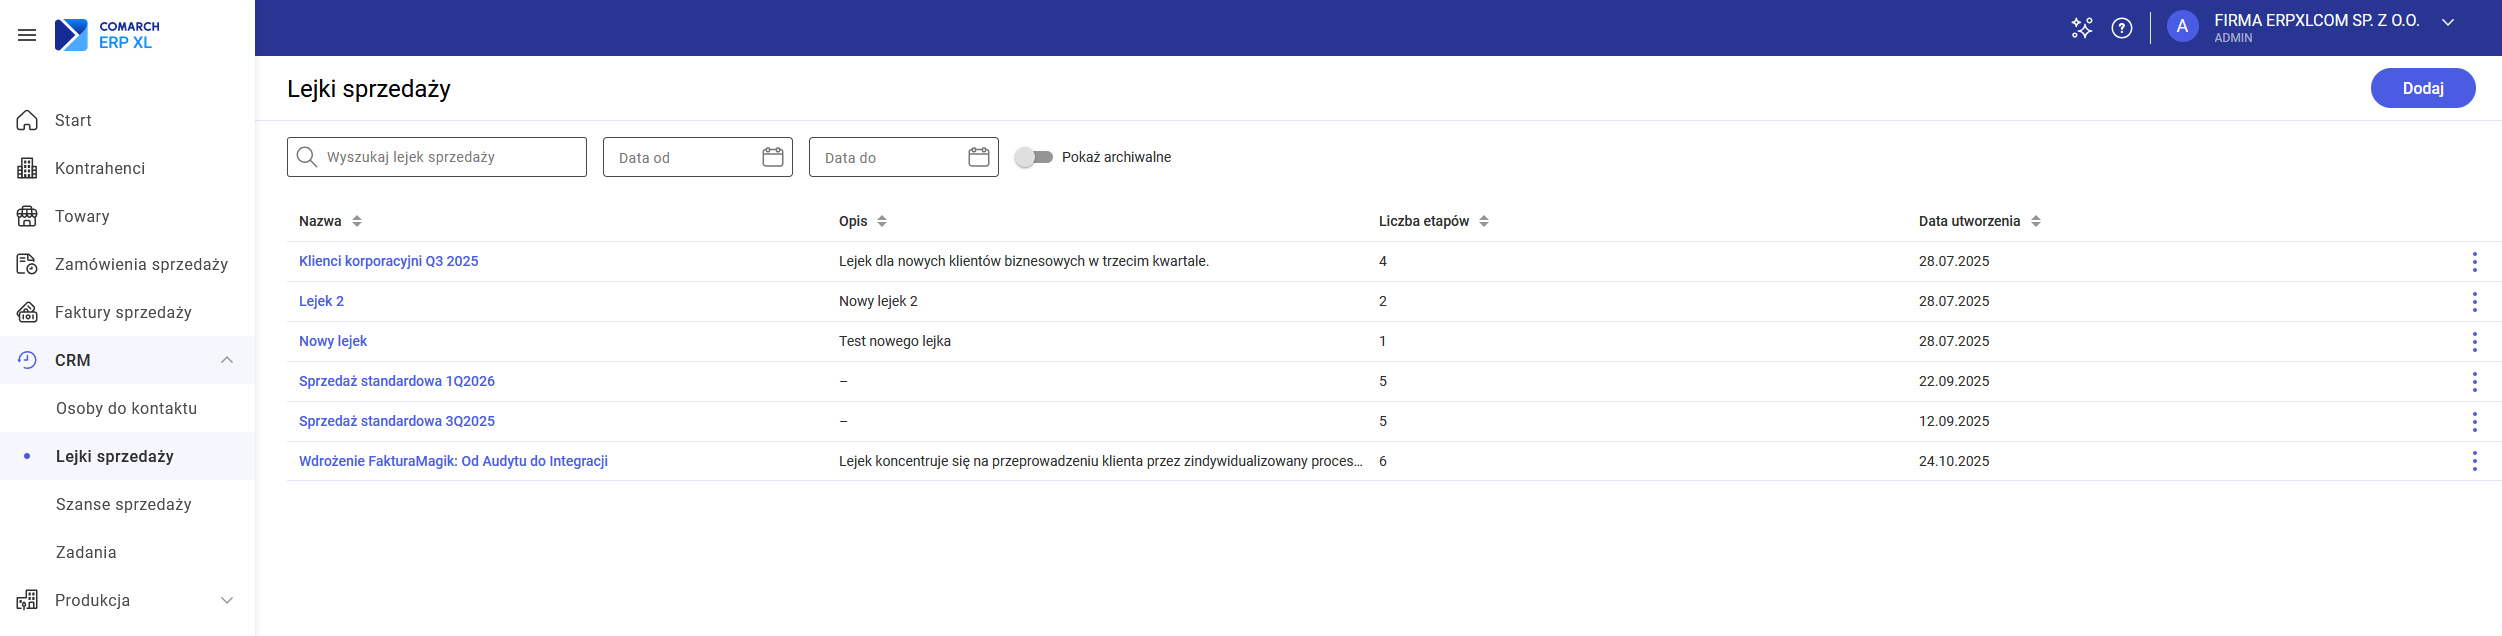
Task: Click the Comarch ERP XL logo
Action: click(107, 35)
